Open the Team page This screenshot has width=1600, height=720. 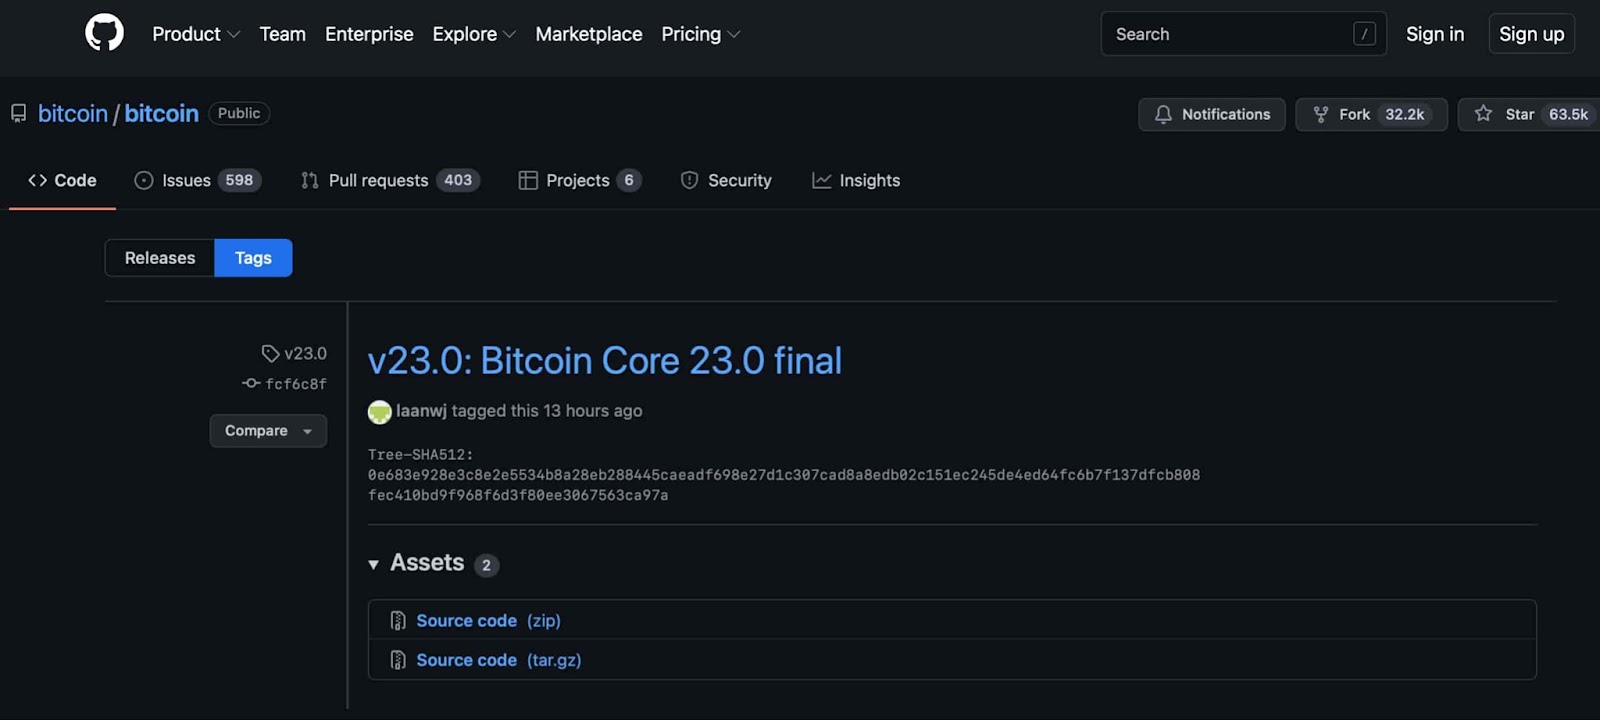[x=283, y=34]
